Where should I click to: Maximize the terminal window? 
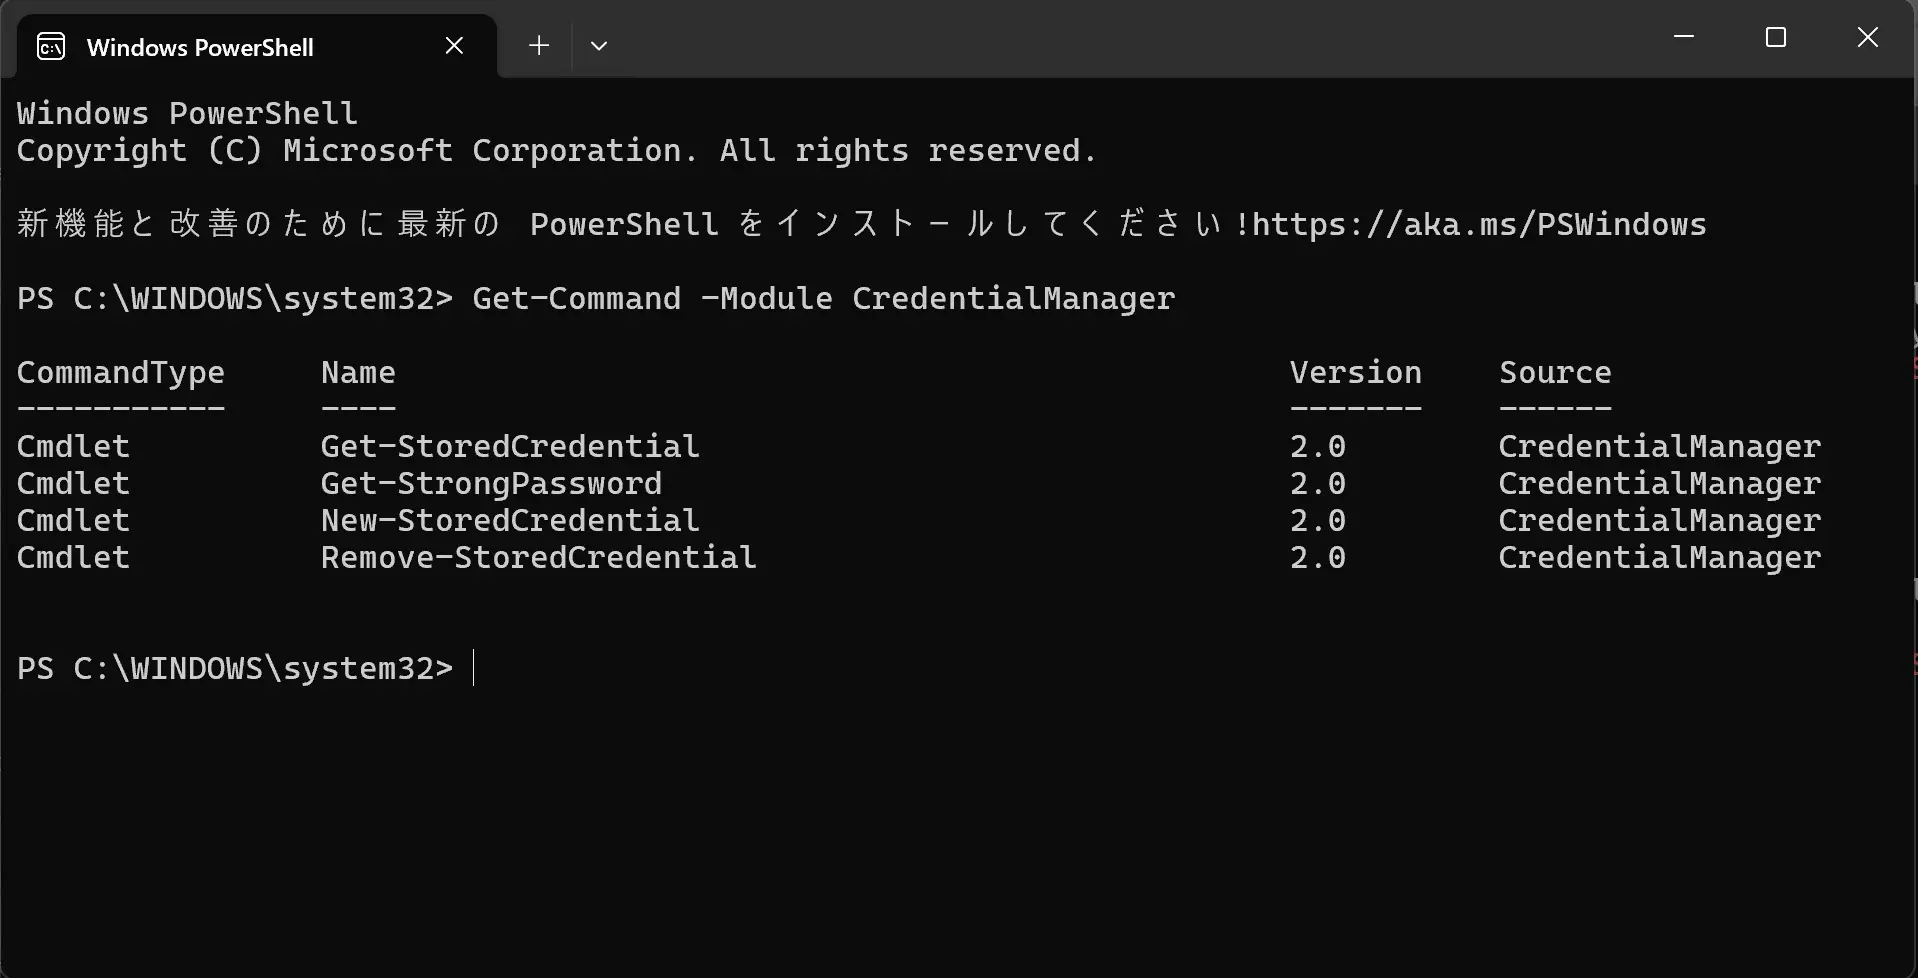(x=1776, y=38)
